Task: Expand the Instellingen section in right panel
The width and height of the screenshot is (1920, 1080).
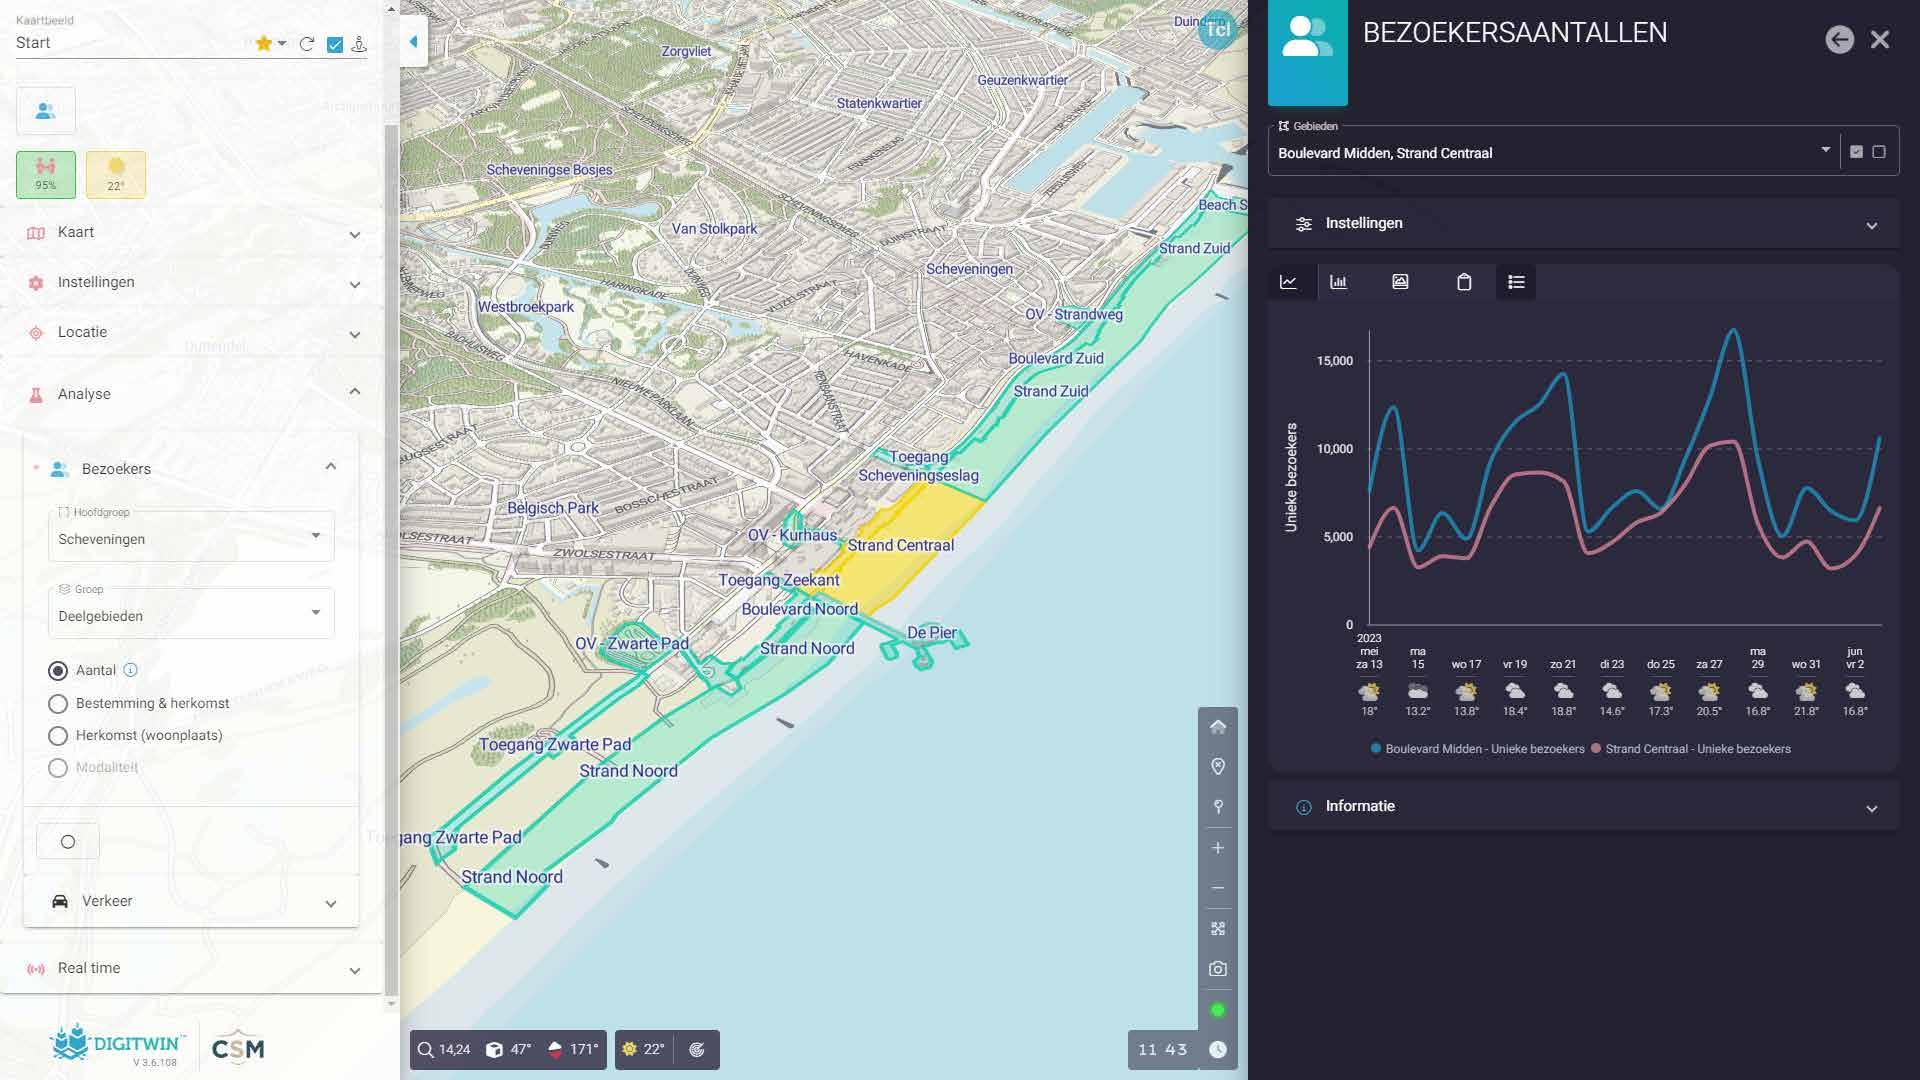Action: (1583, 224)
